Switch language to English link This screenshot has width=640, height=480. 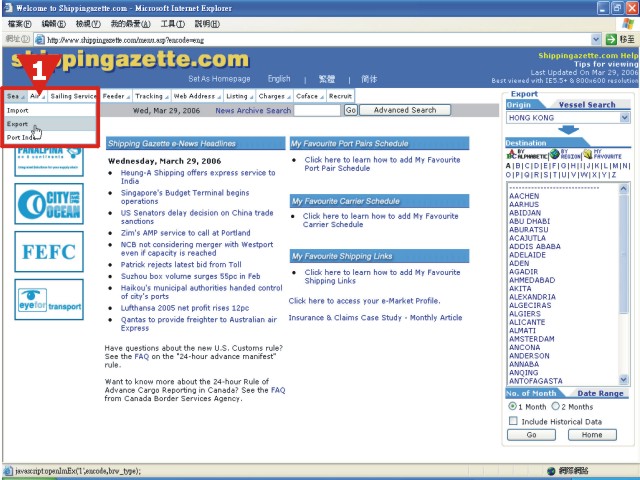pyautogui.click(x=279, y=79)
